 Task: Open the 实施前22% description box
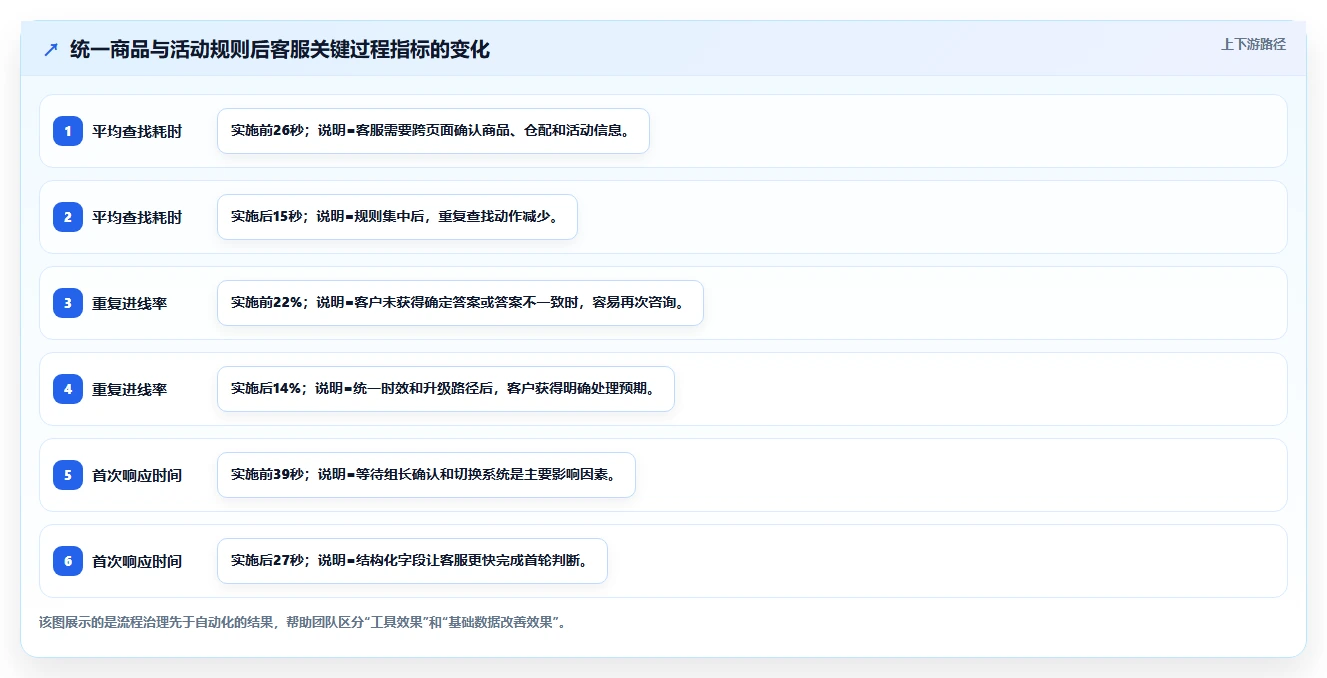(460, 303)
